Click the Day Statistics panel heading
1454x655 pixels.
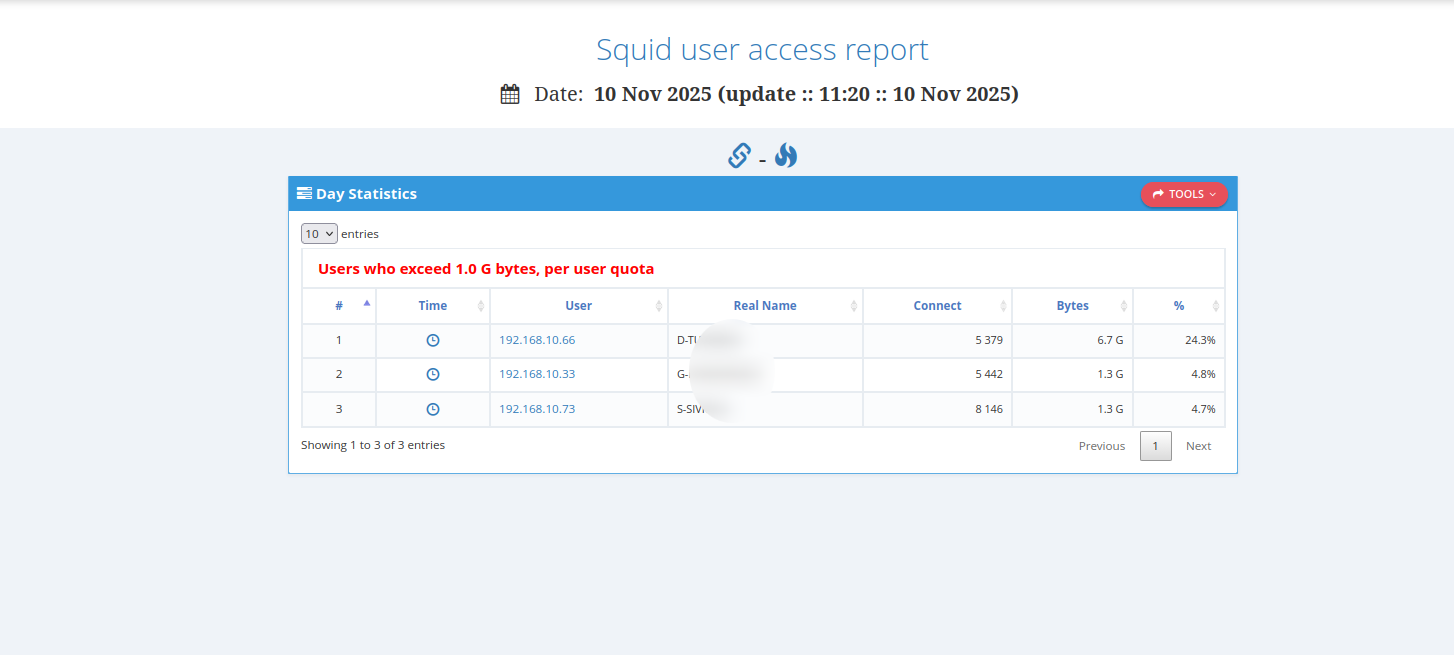[366, 194]
